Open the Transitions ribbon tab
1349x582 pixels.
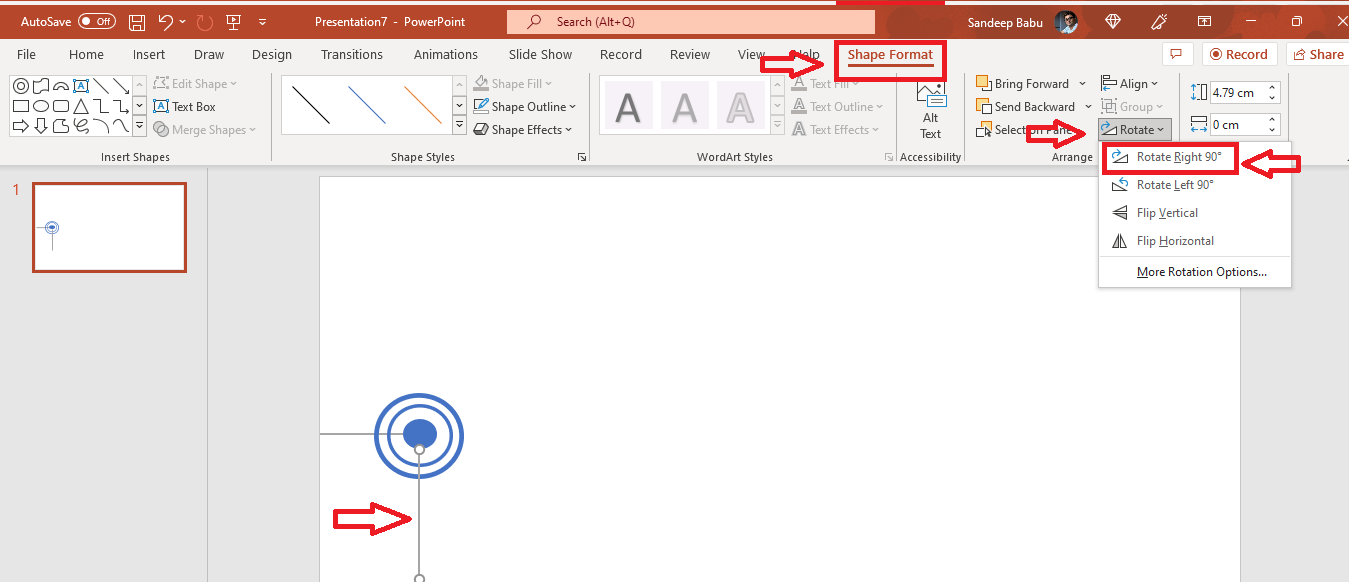click(351, 55)
